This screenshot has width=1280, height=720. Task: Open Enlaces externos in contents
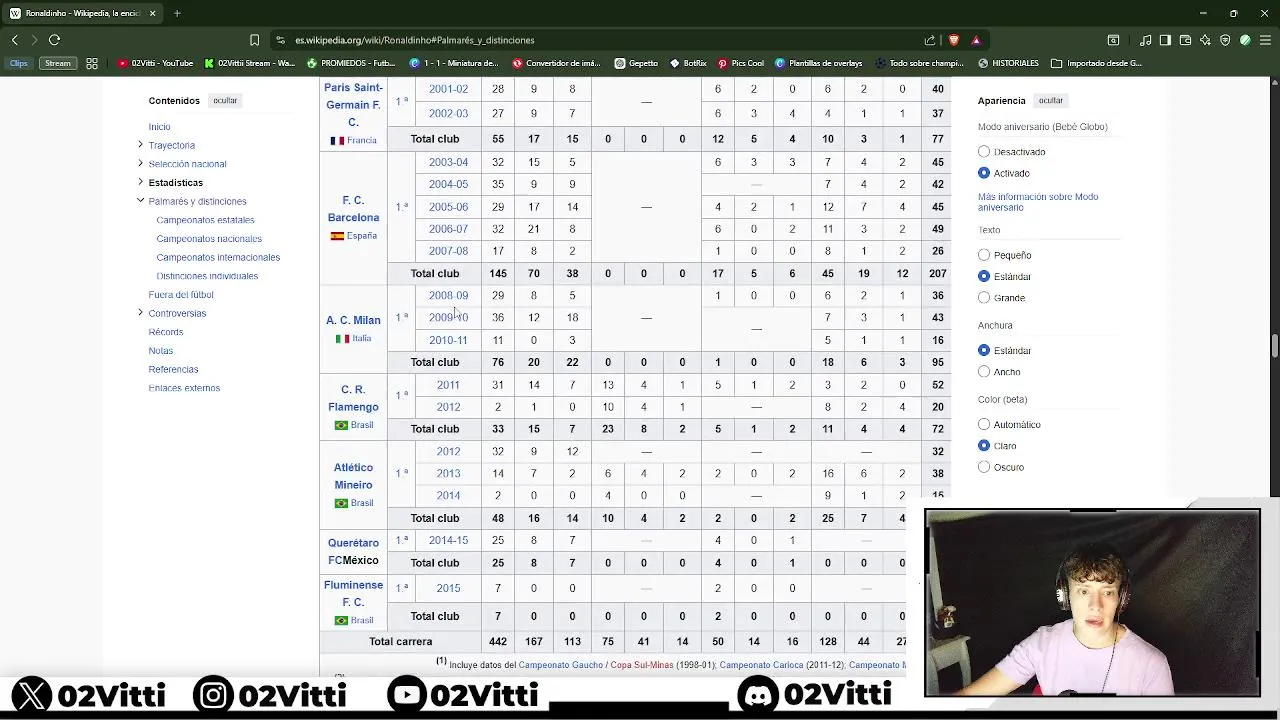[x=184, y=388]
